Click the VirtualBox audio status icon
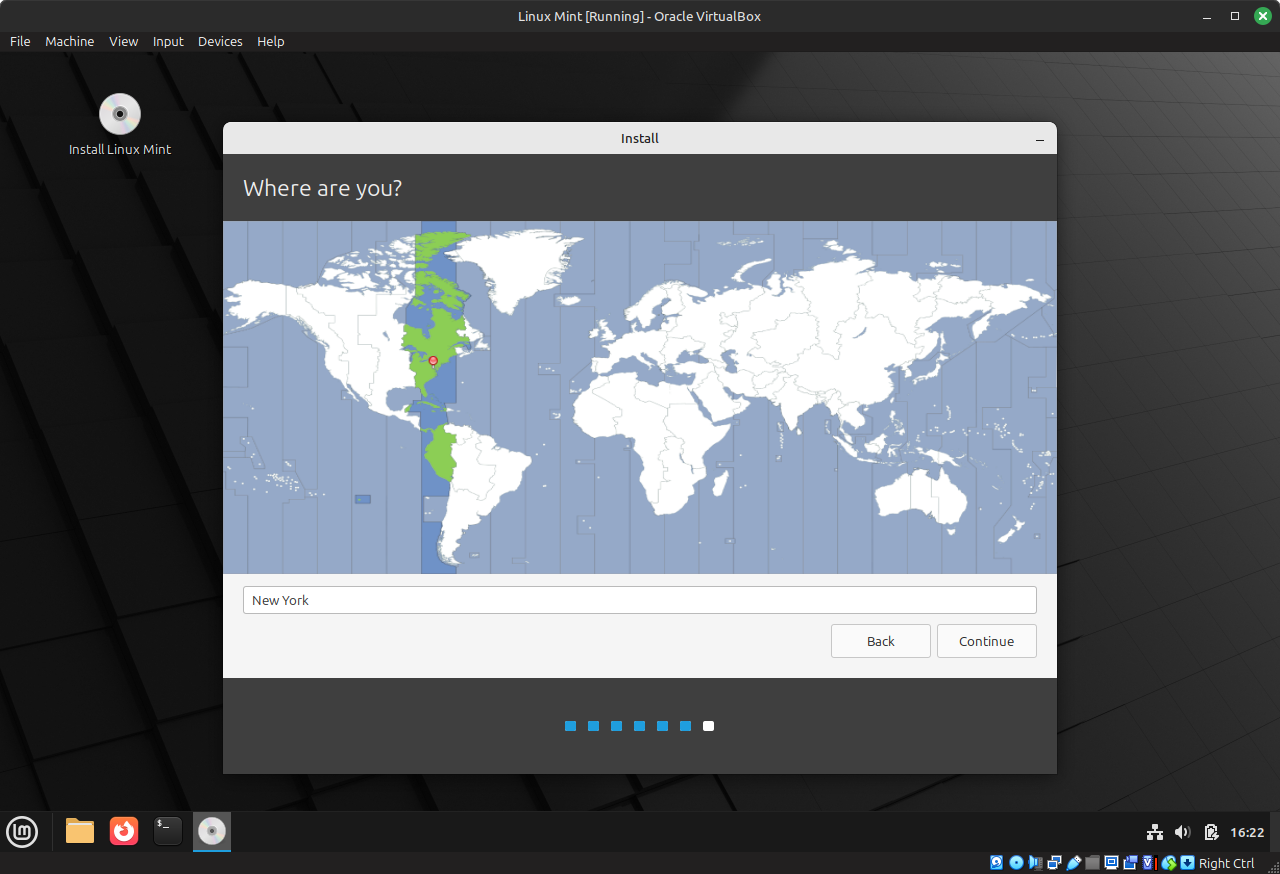The image size is (1280, 874). click(1035, 862)
